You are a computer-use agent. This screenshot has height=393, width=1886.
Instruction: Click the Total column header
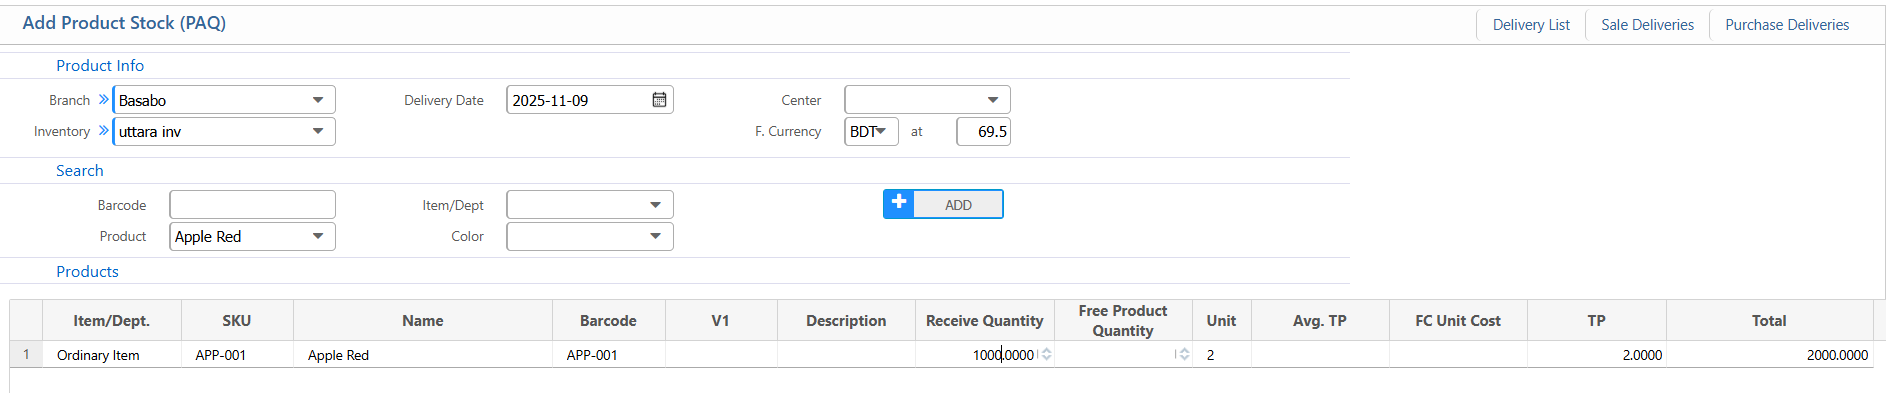click(x=1769, y=321)
